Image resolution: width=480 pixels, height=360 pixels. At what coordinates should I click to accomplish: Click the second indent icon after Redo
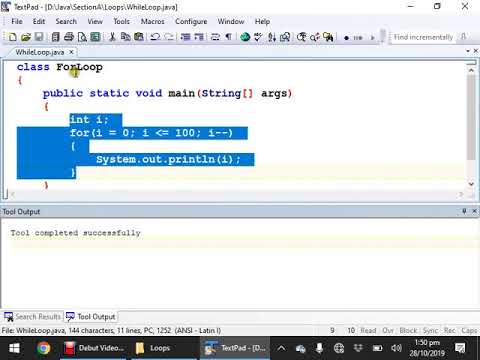tap(199, 37)
